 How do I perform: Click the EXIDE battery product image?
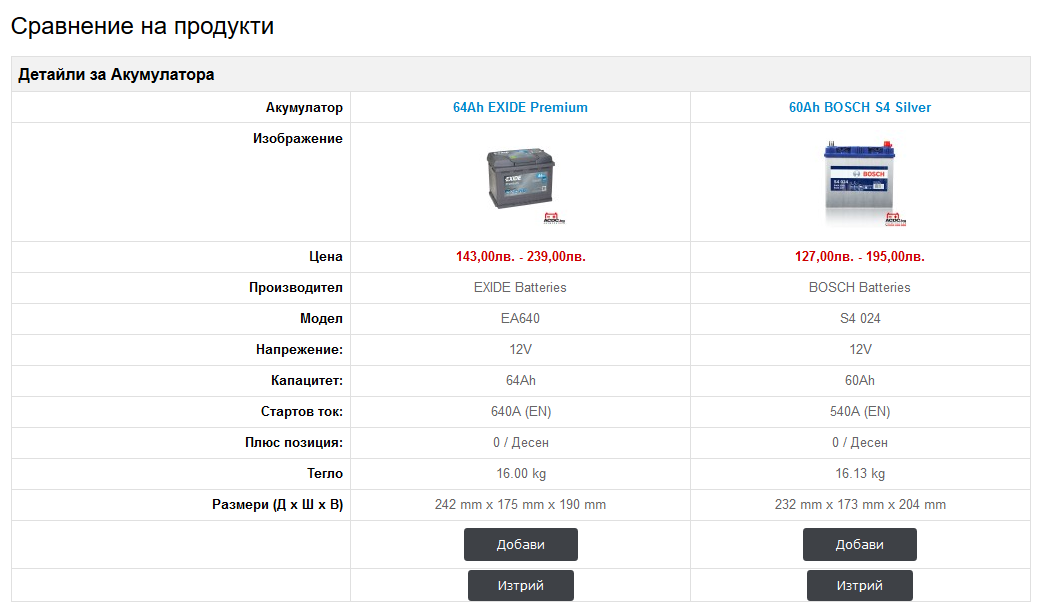tap(521, 182)
